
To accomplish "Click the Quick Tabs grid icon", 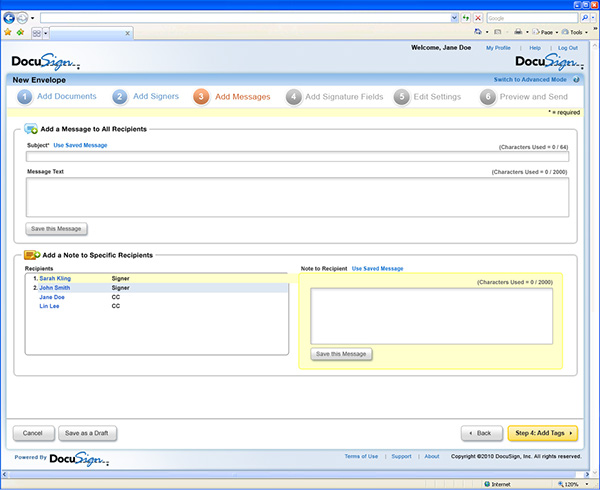I will pos(37,33).
